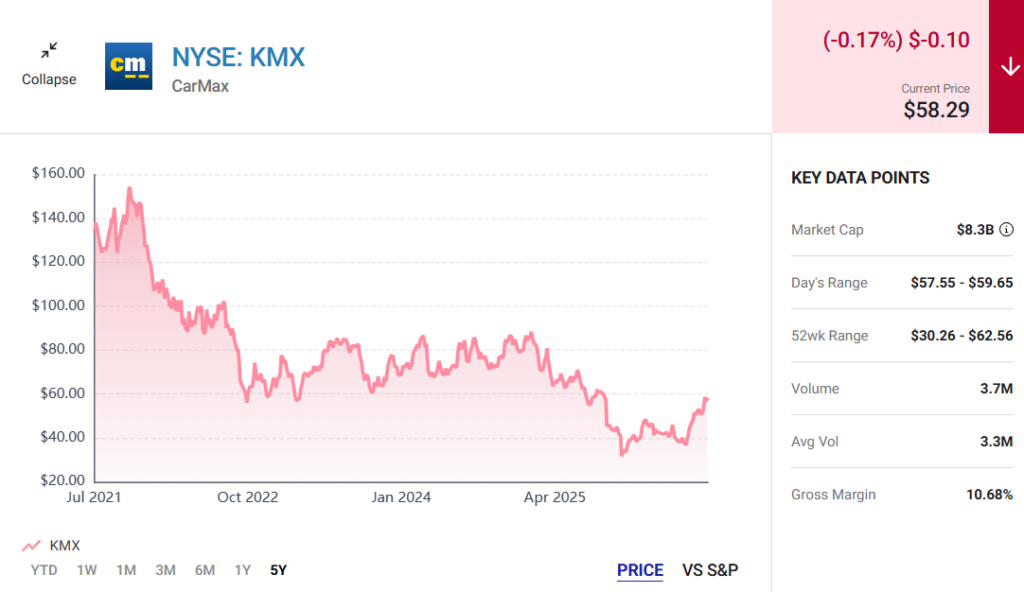
Task: Switch chart to 1M range
Action: 126,570
